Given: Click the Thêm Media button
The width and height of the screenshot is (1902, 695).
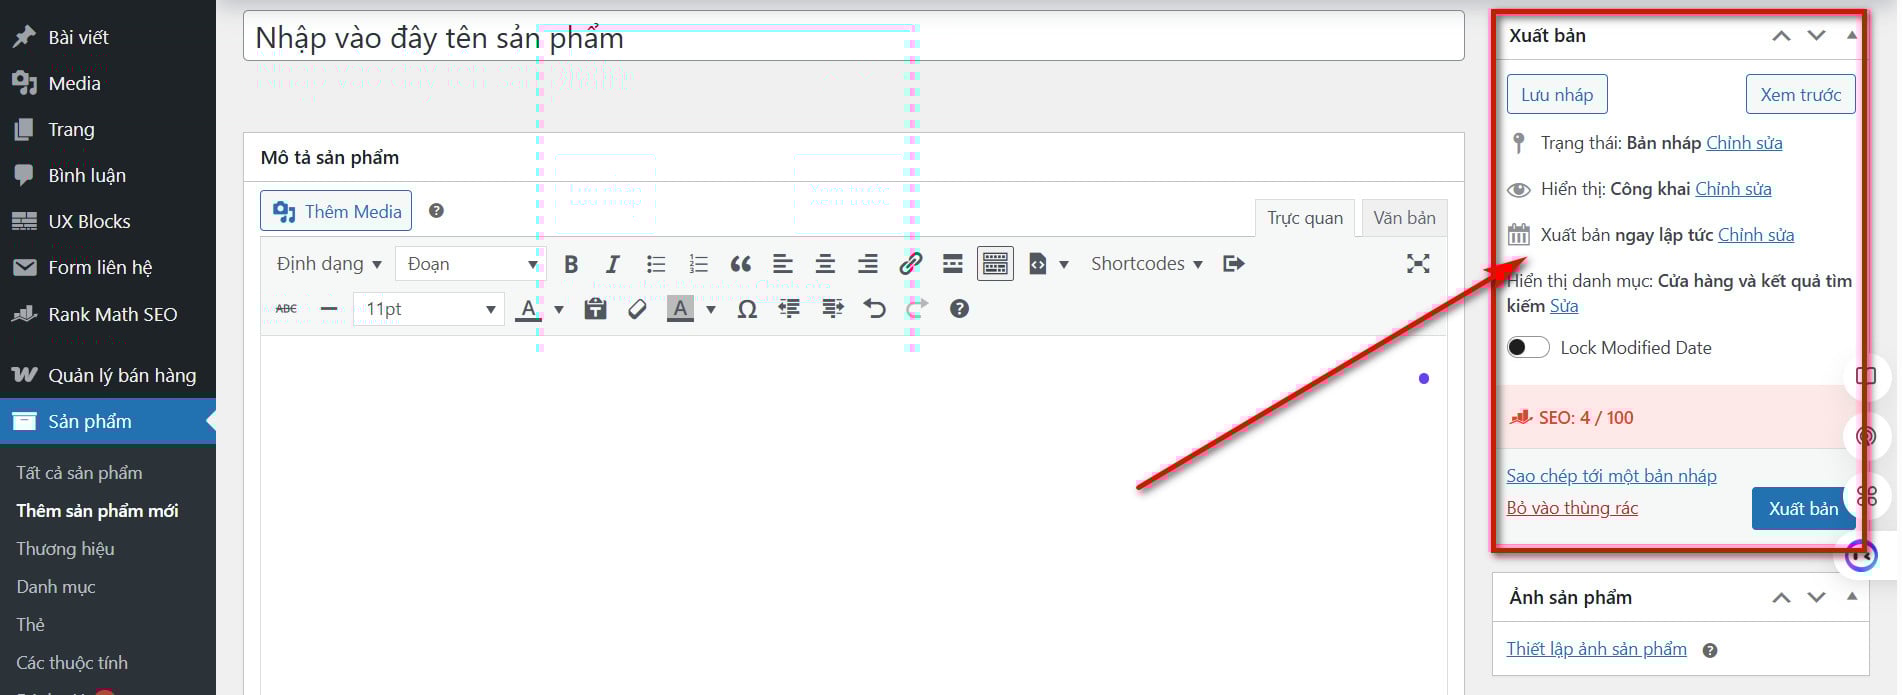Looking at the screenshot, I should click(x=336, y=211).
